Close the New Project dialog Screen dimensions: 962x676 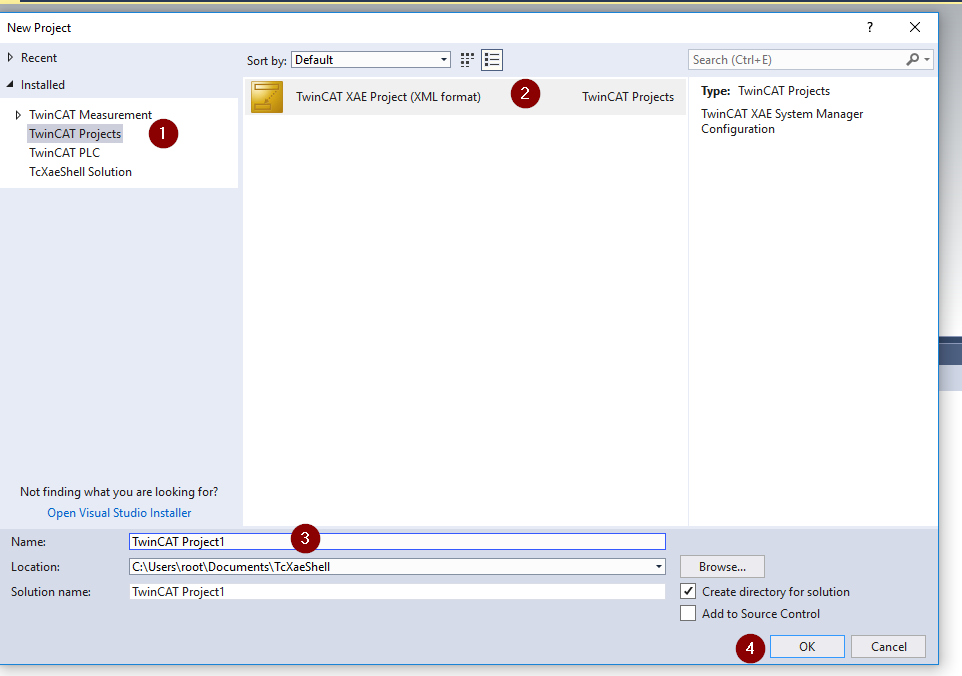coord(915,27)
